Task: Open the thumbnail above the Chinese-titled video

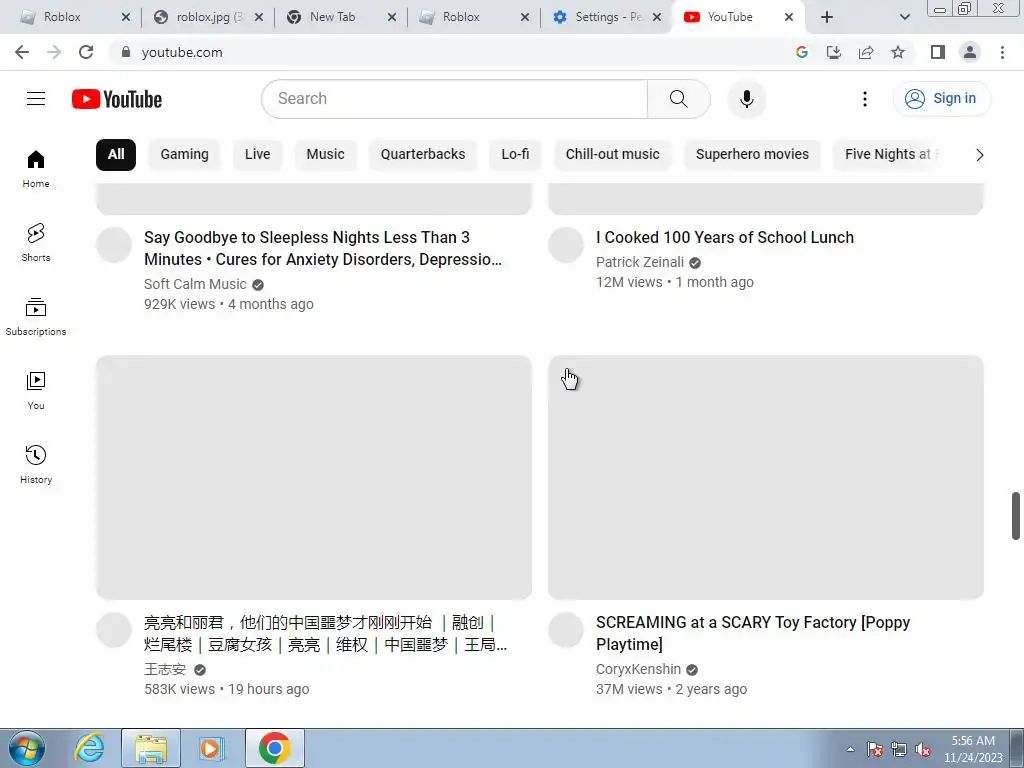Action: coord(314,477)
